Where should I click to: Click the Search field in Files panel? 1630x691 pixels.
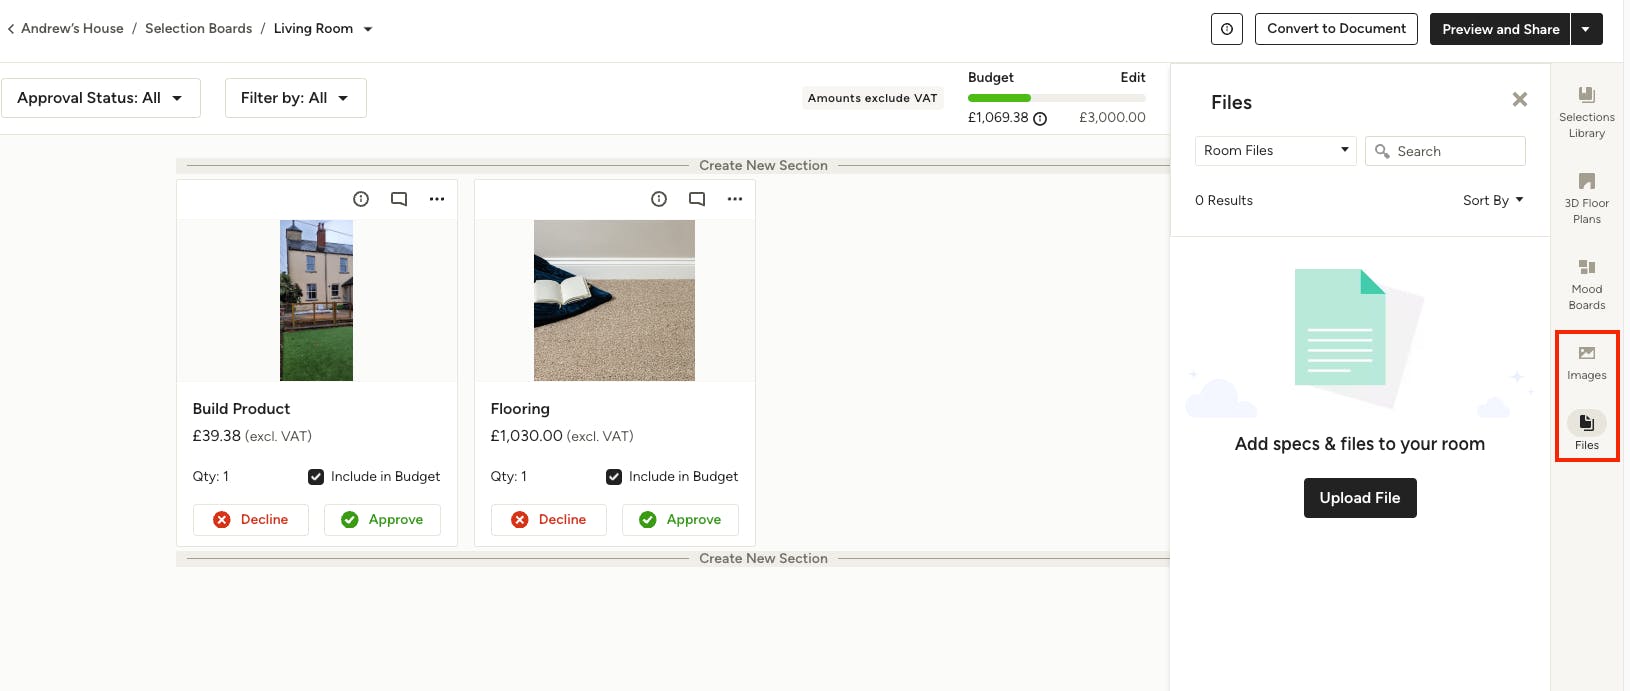tap(1445, 151)
